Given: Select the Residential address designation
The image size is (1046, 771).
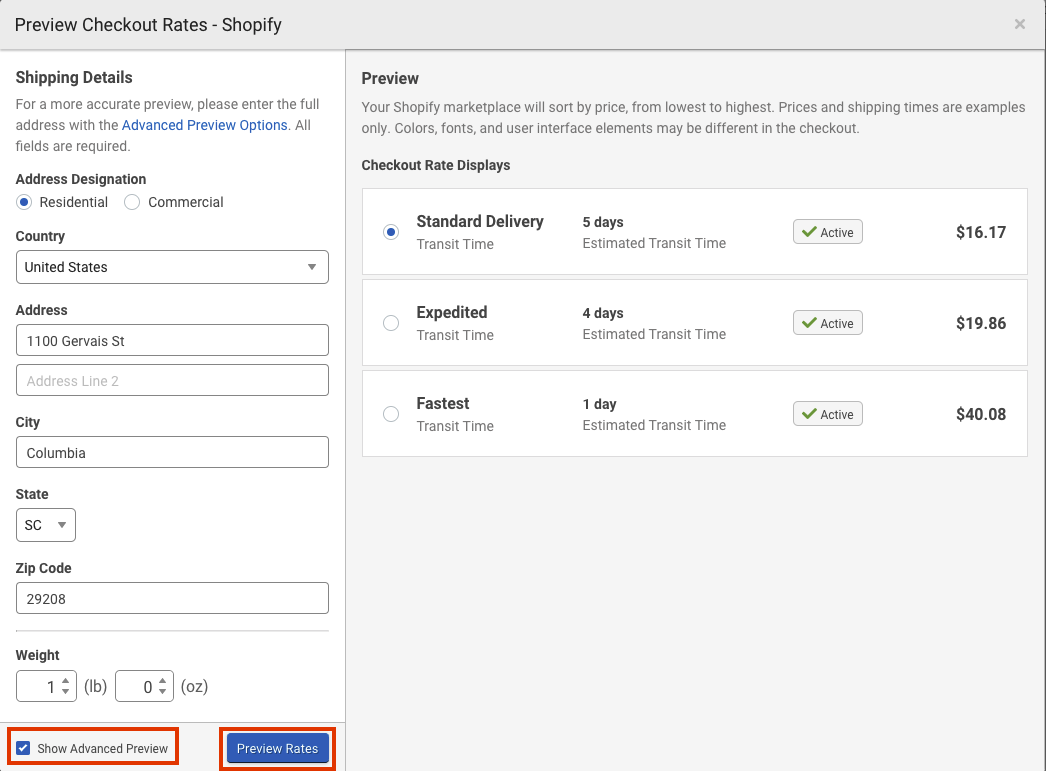Looking at the screenshot, I should click(x=24, y=202).
